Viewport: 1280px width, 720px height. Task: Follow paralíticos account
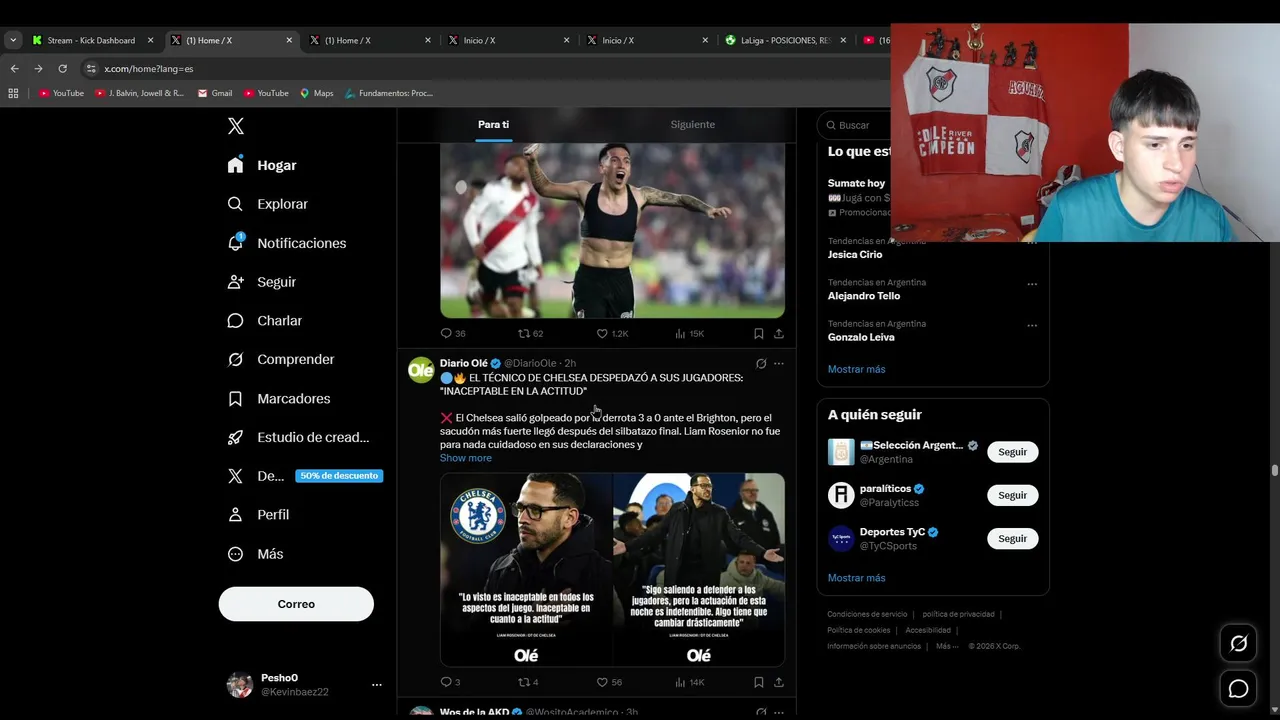(1012, 495)
